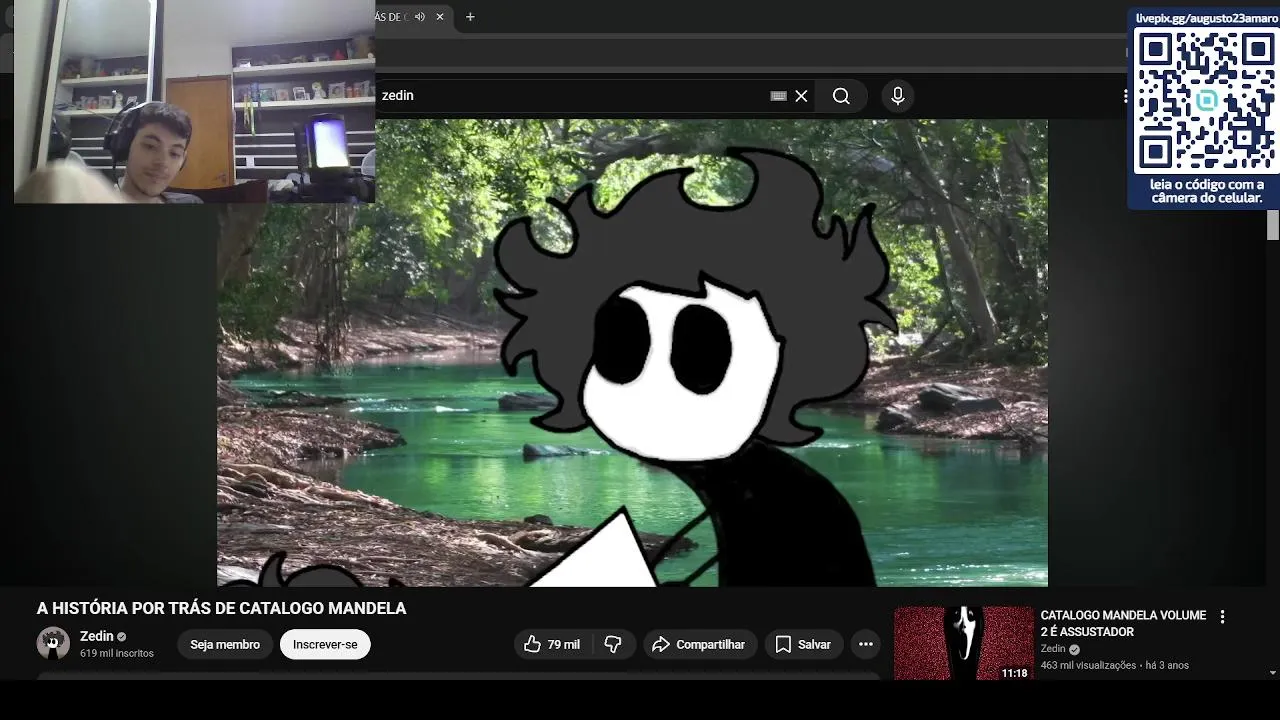Click Salvar to save video

tap(804, 645)
